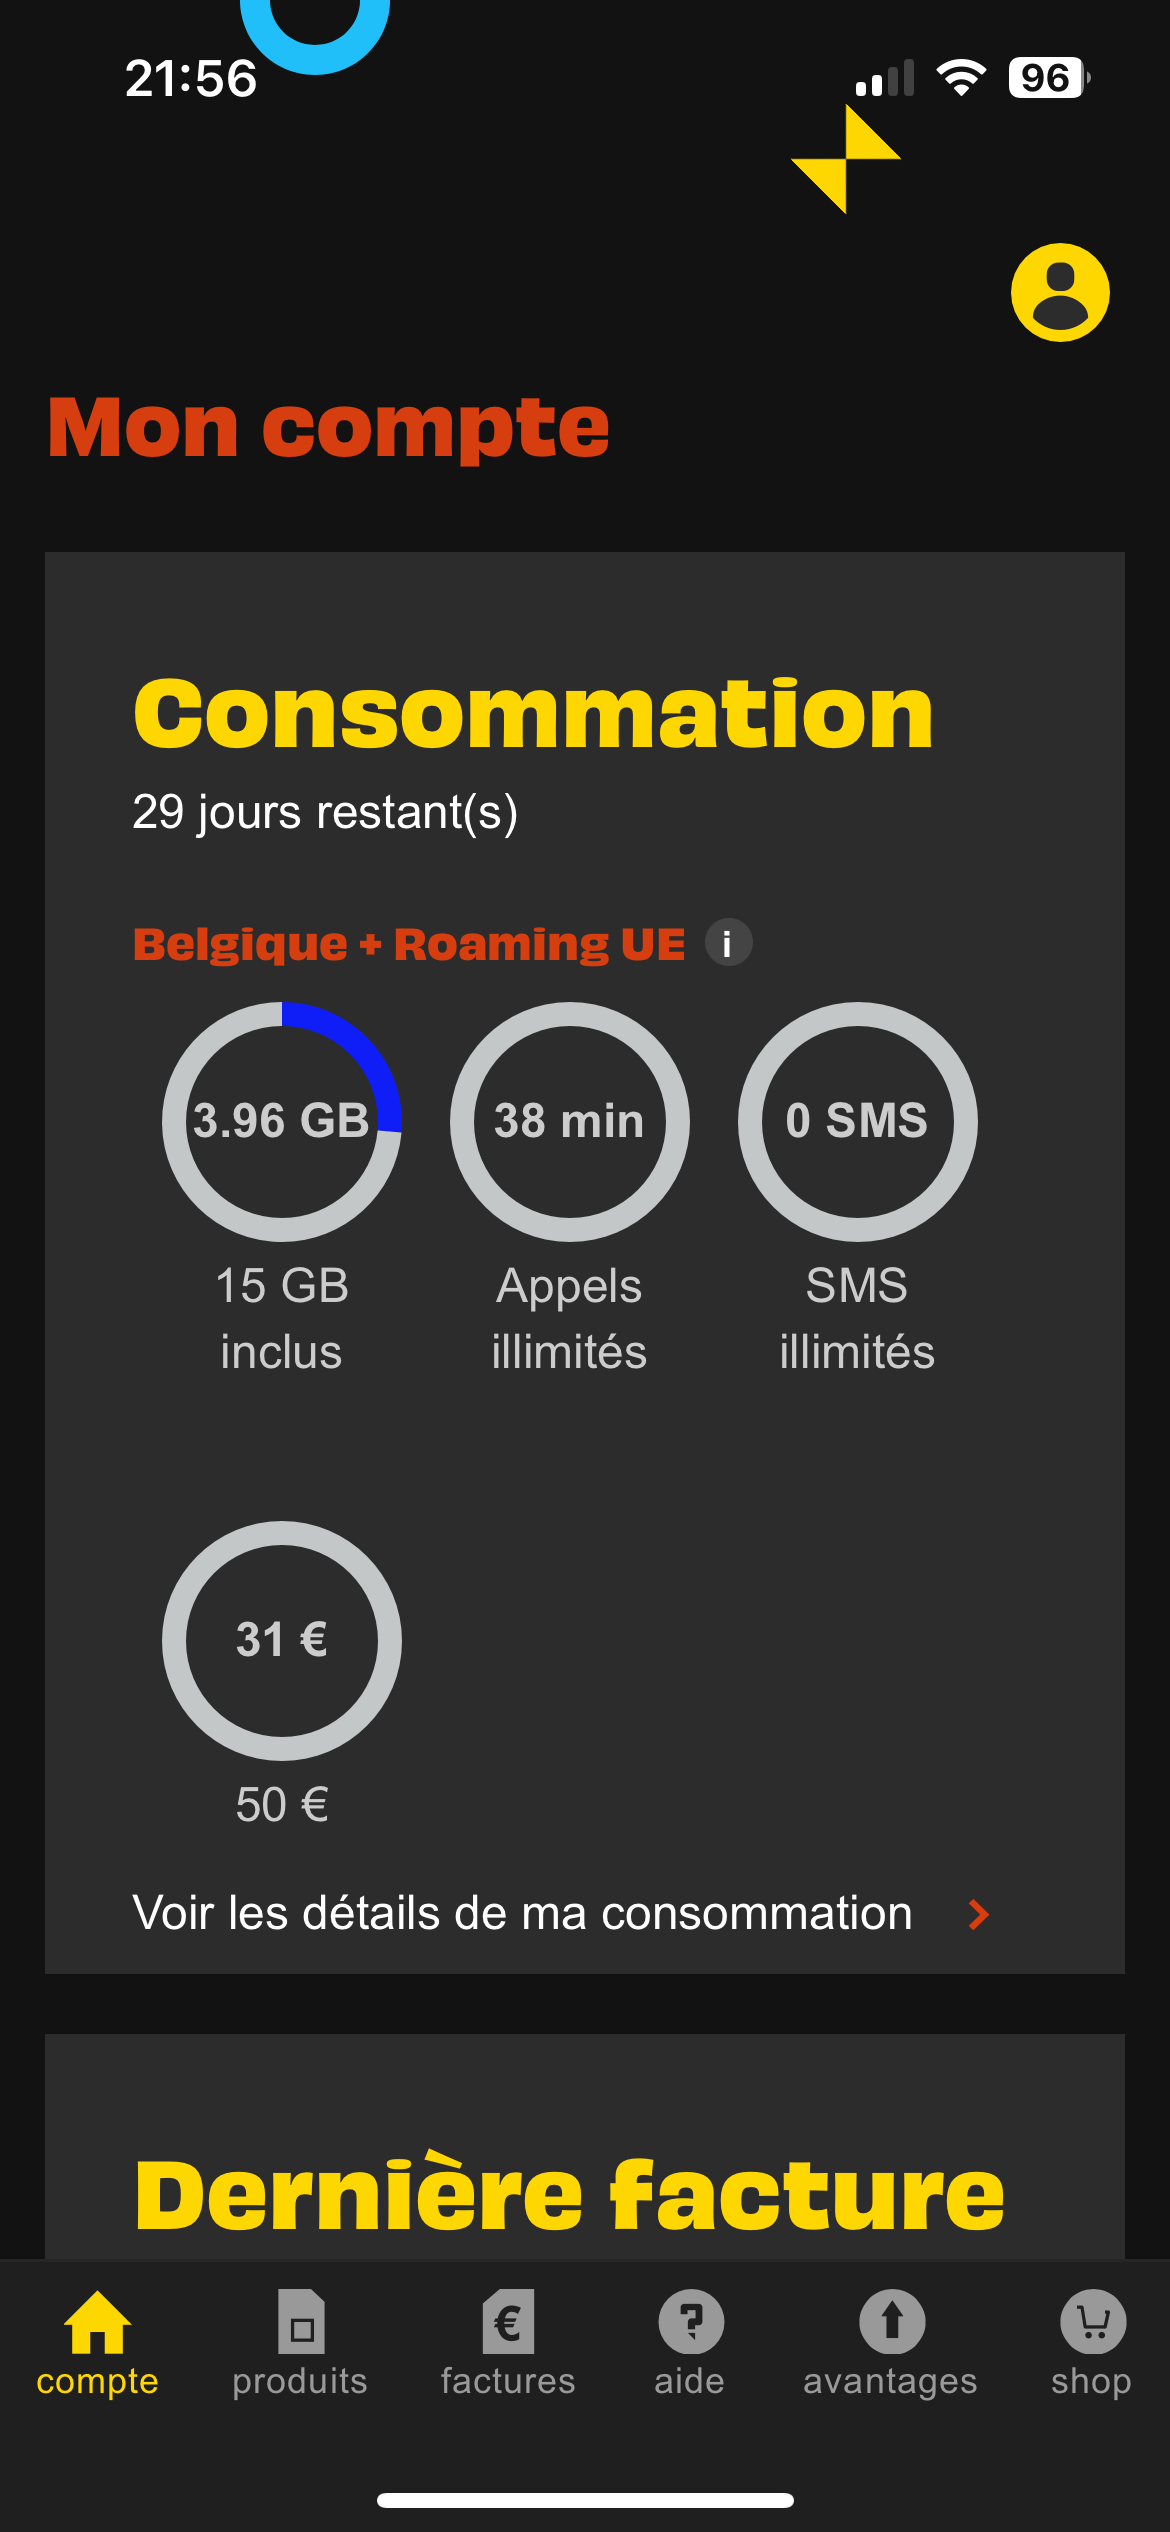
Task: Tap the arrow avantages icon
Action: 891,2322
